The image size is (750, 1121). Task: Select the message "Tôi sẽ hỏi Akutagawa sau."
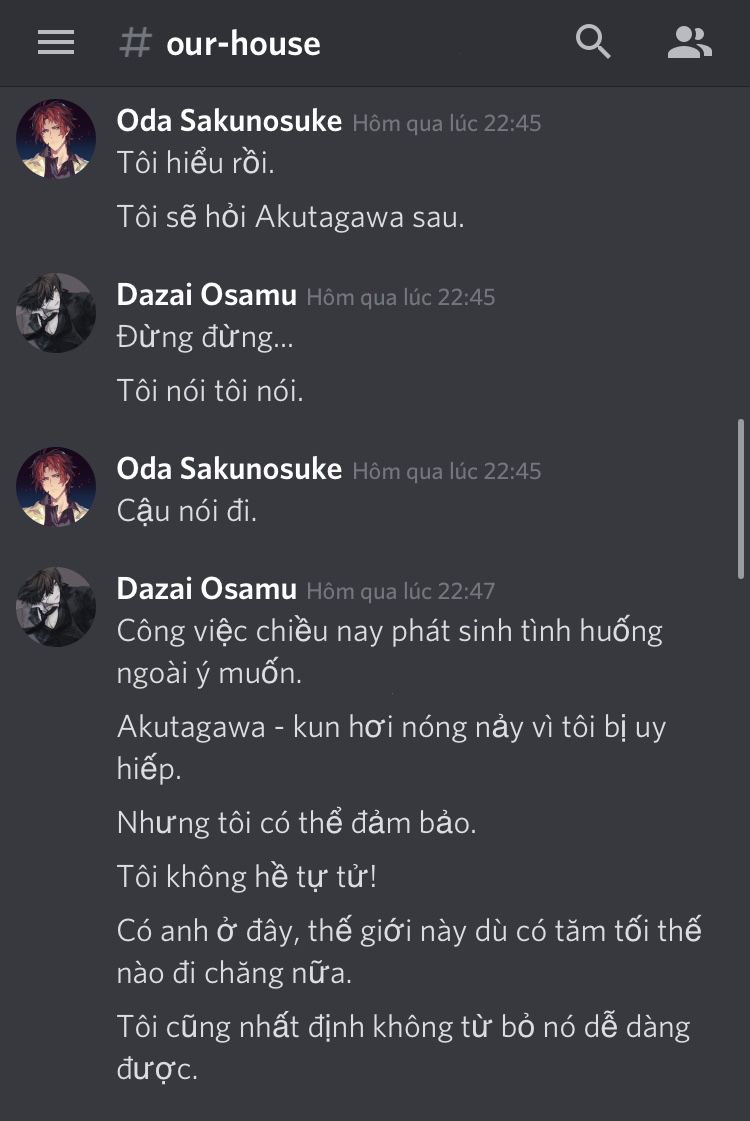[290, 217]
